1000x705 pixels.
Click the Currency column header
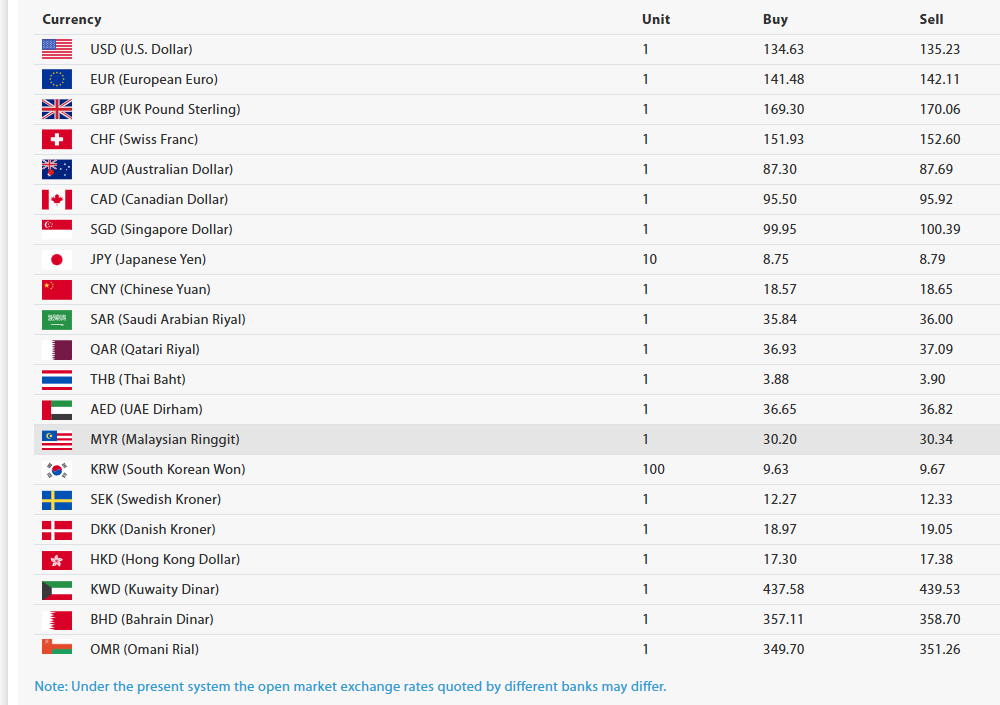pos(72,19)
